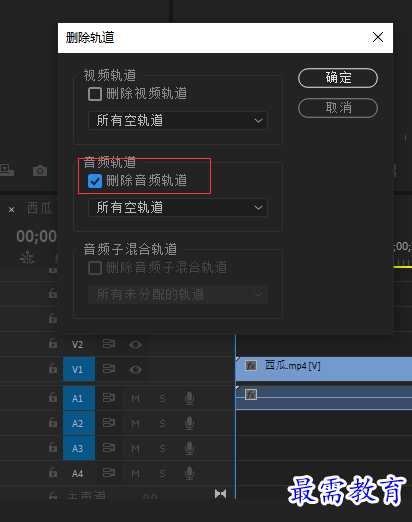Open the audio tracks 所有空轨道 dropdown
The height and width of the screenshot is (522, 412).
178,207
